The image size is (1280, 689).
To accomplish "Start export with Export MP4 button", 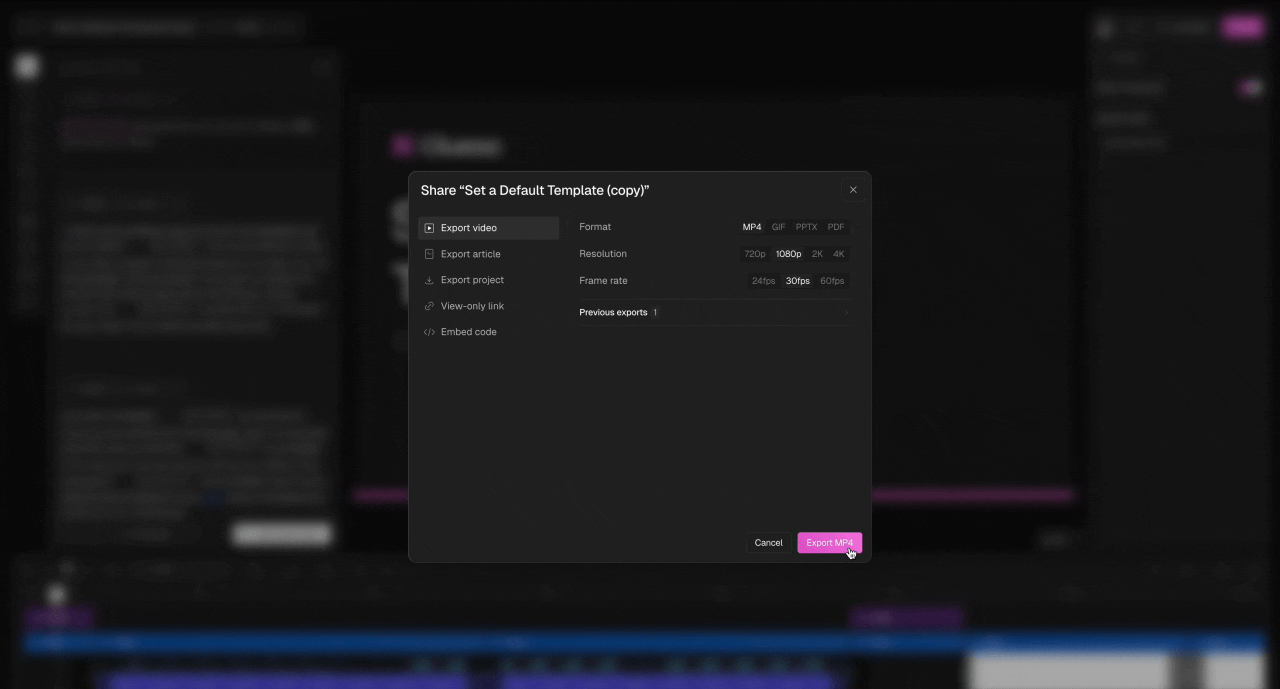I will (829, 543).
